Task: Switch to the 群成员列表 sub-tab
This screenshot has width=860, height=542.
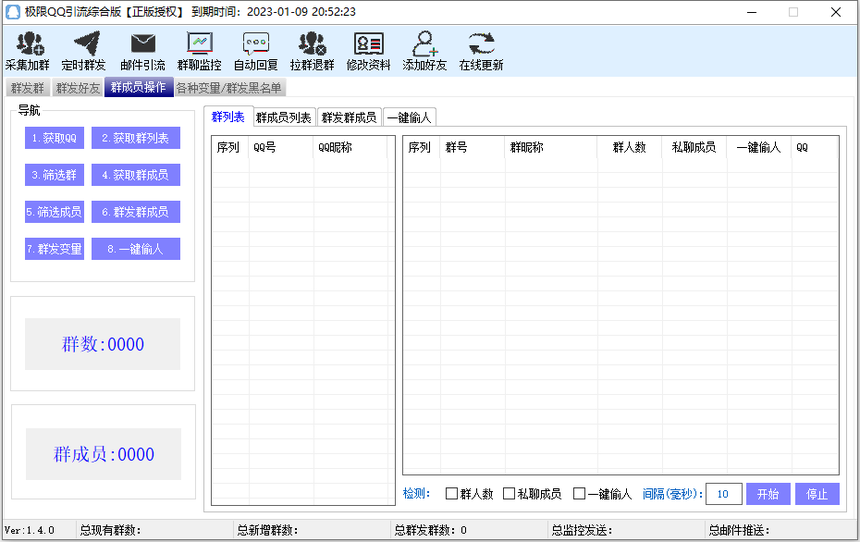Action: 284,117
